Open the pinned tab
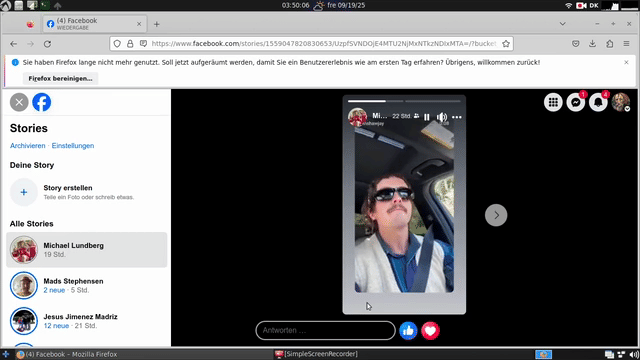This screenshot has height=360, width=640. point(30,24)
